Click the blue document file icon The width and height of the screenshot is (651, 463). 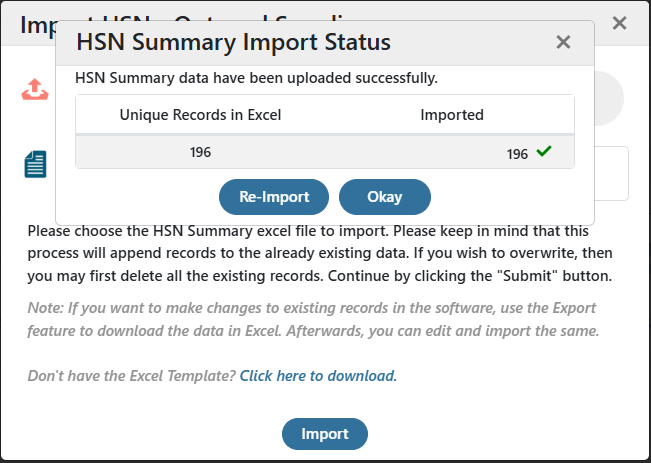click(35, 164)
